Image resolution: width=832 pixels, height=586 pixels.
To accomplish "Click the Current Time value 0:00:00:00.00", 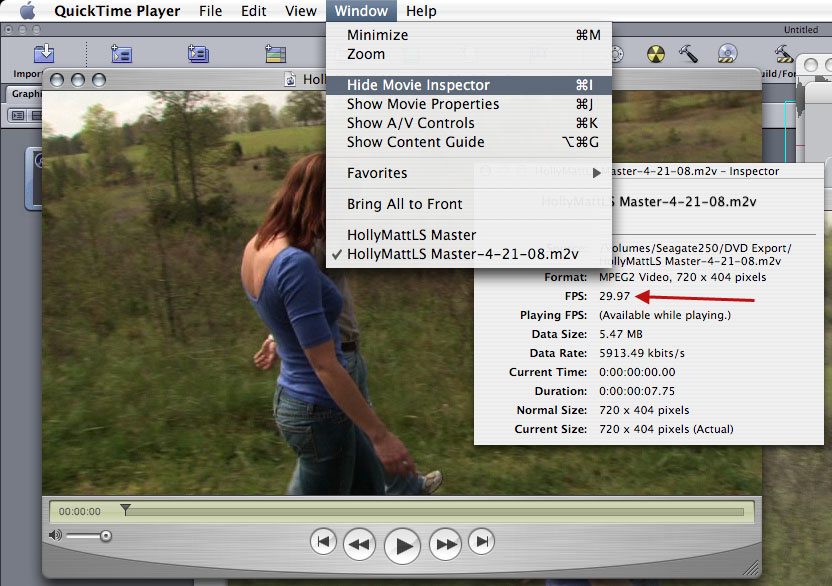I will [637, 372].
